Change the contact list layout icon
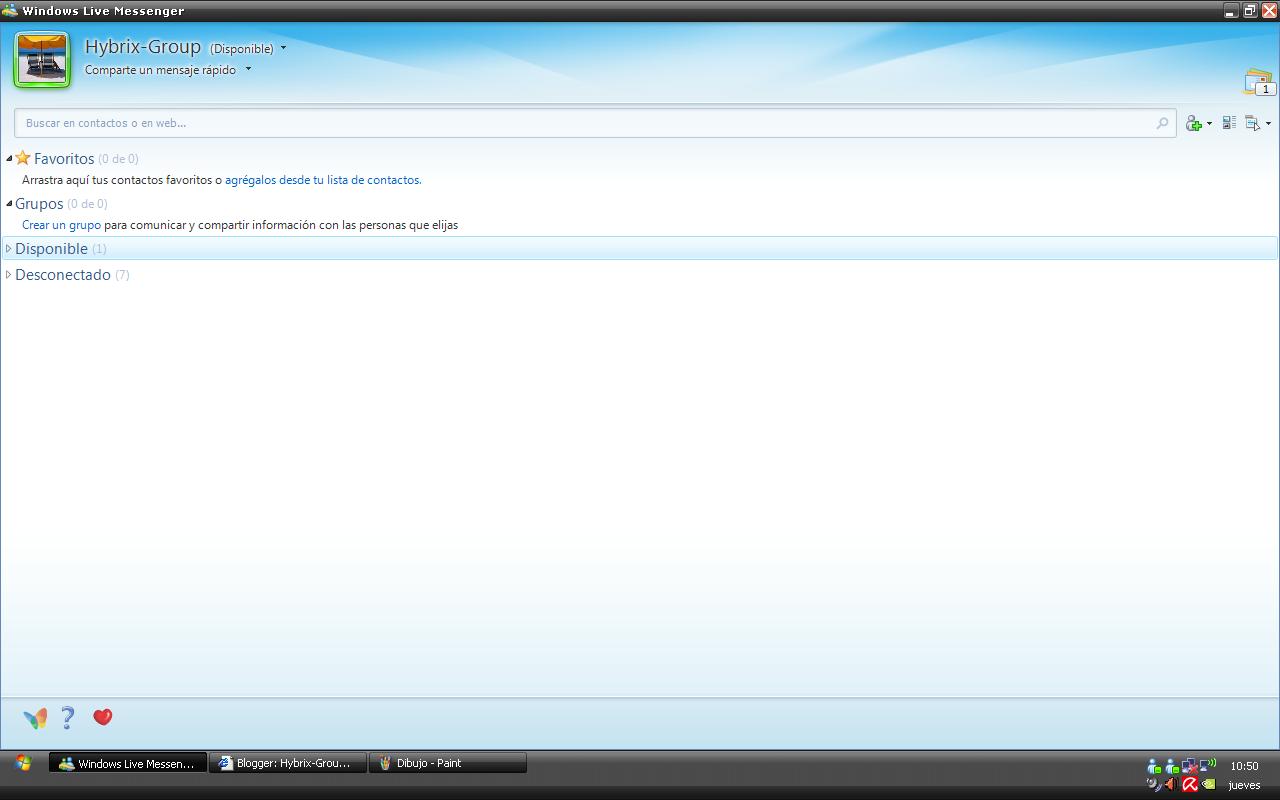The image size is (1280, 800). (1229, 123)
